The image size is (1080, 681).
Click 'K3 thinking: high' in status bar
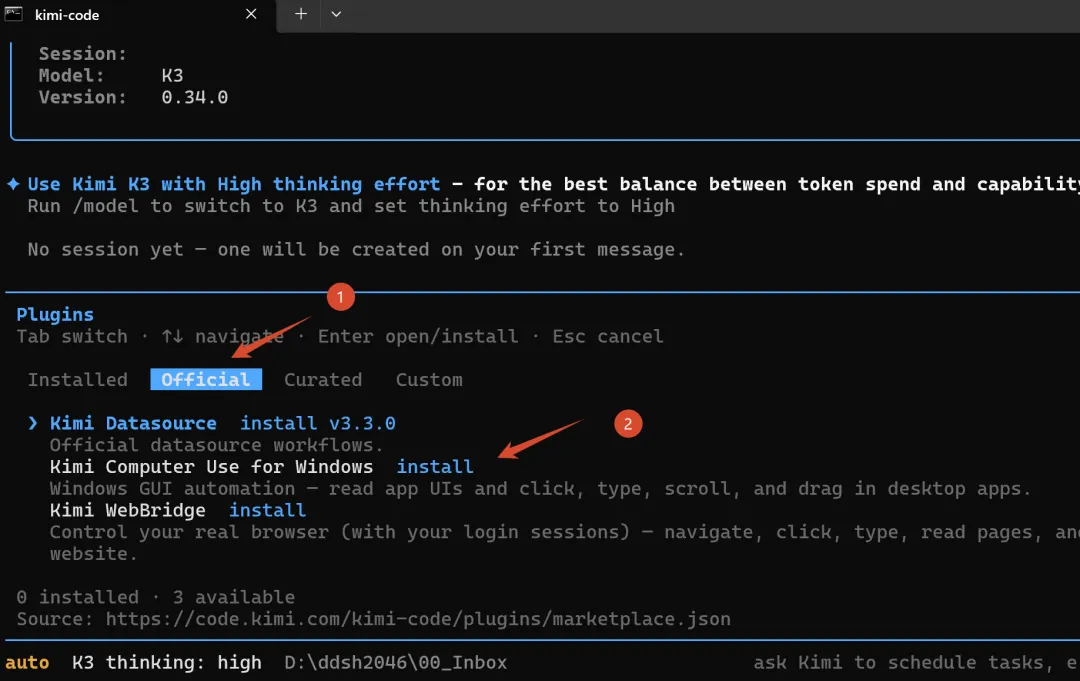click(x=167, y=662)
